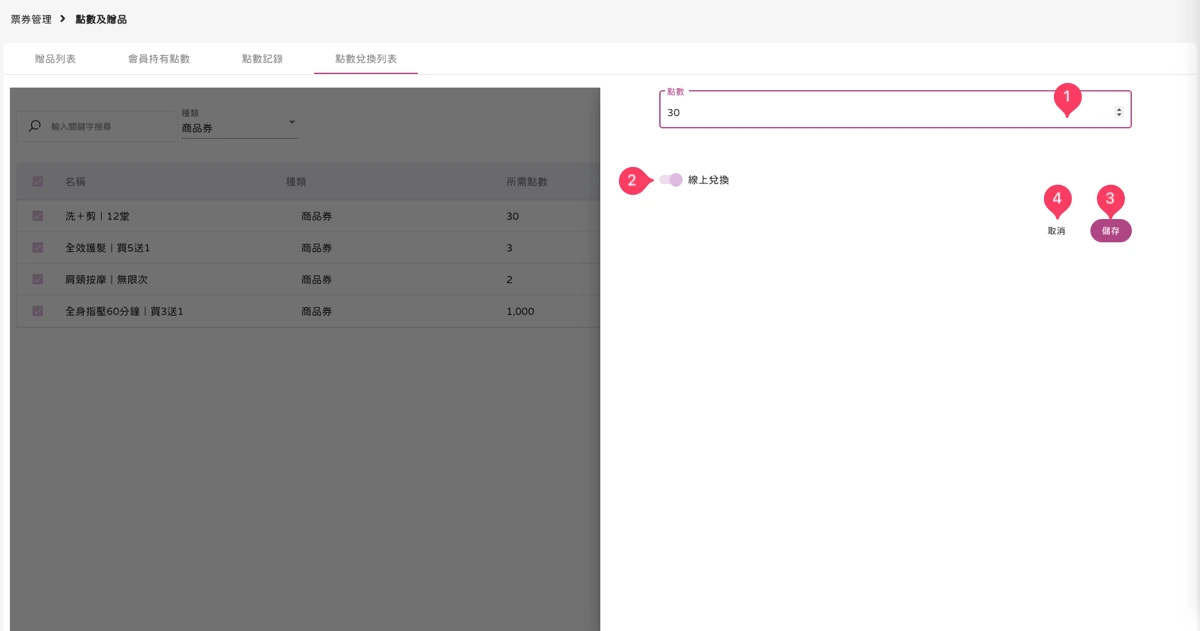This screenshot has width=1200, height=631.
Task: Click points value 2 in 肩頸按摩 row
Action: pyautogui.click(x=509, y=279)
